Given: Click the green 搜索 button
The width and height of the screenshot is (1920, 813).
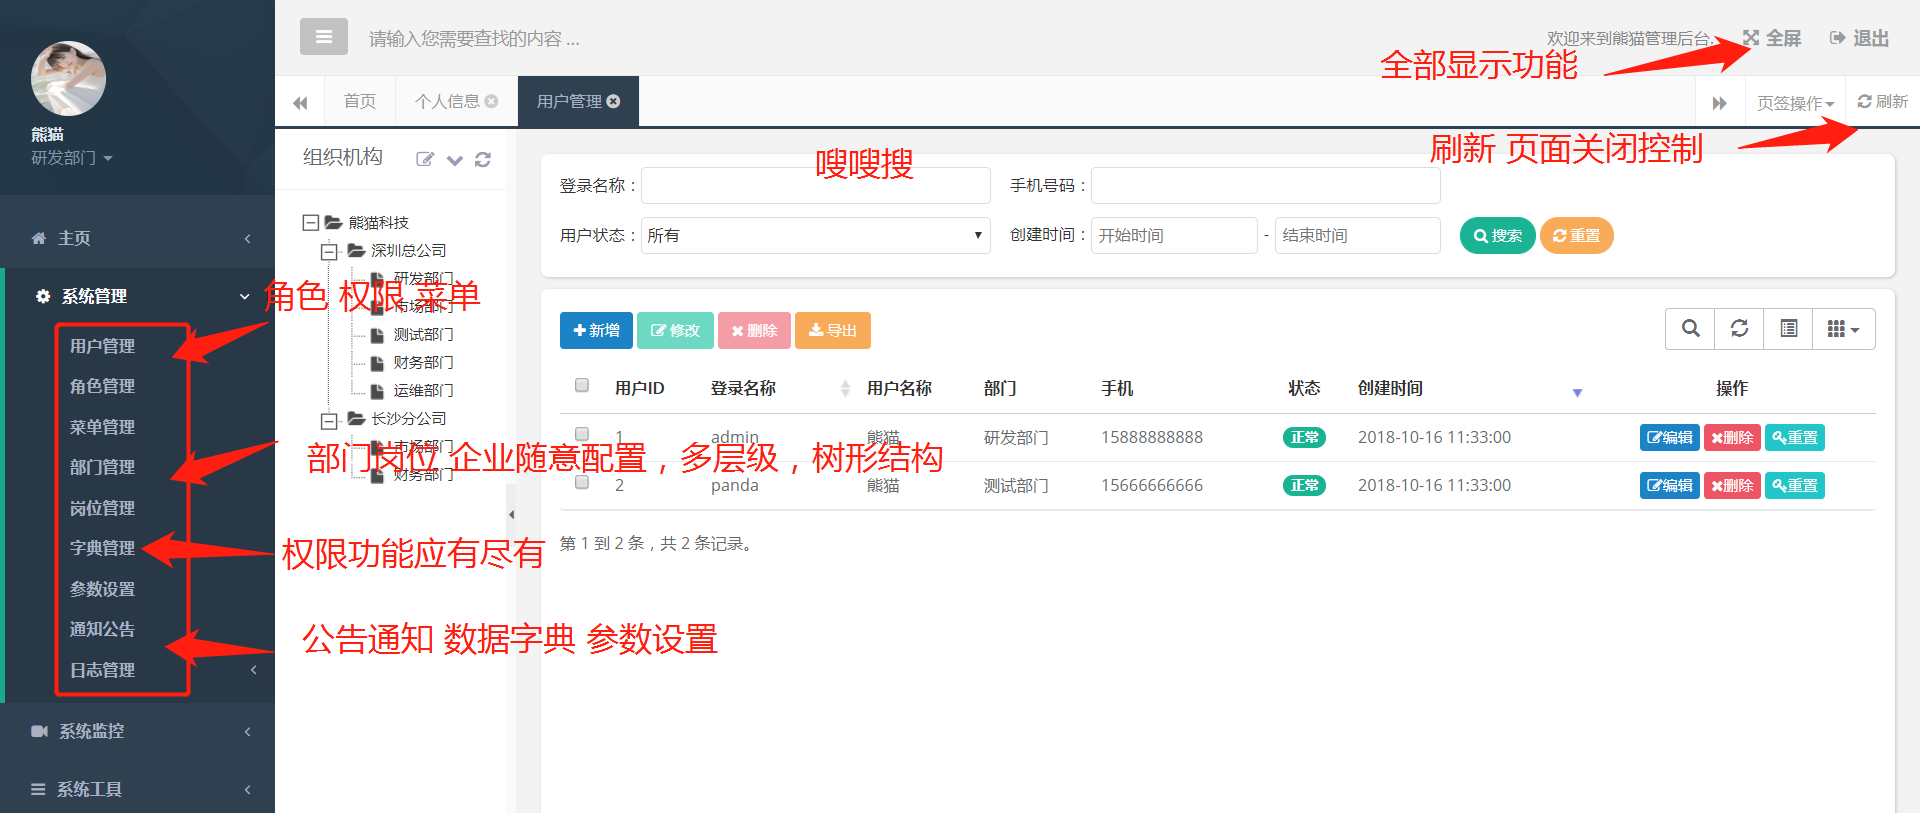Looking at the screenshot, I should [1498, 236].
